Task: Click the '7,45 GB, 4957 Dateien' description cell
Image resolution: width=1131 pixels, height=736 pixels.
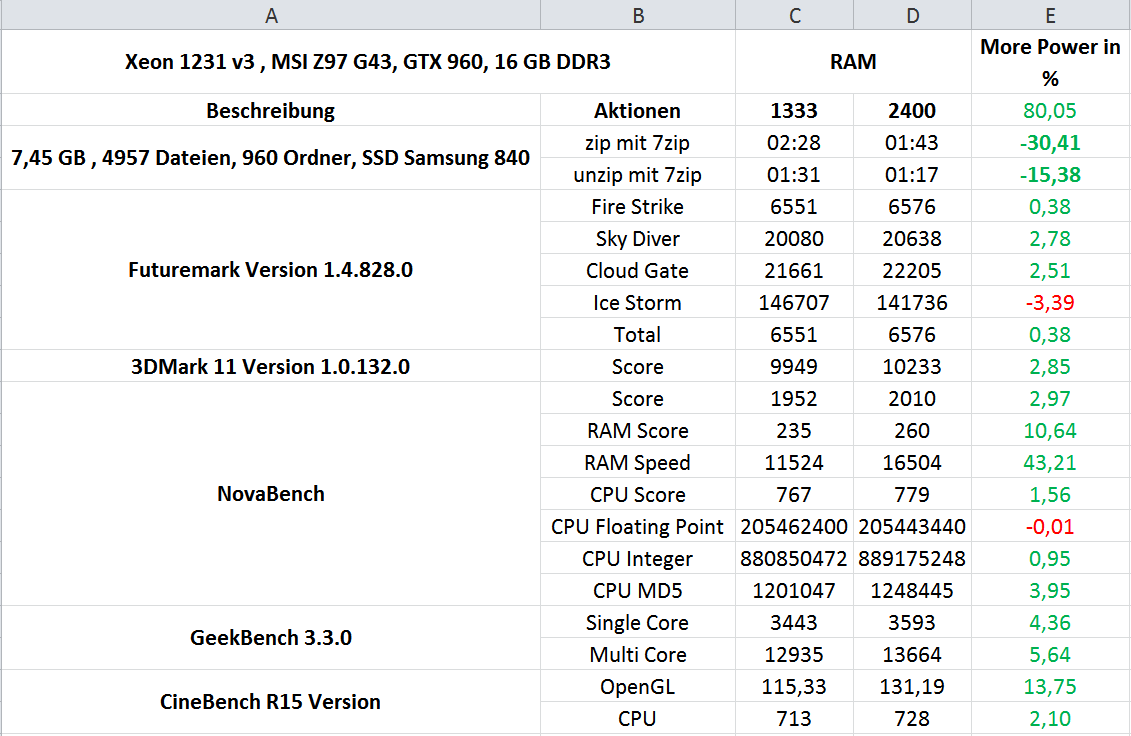Action: pyautogui.click(x=270, y=158)
